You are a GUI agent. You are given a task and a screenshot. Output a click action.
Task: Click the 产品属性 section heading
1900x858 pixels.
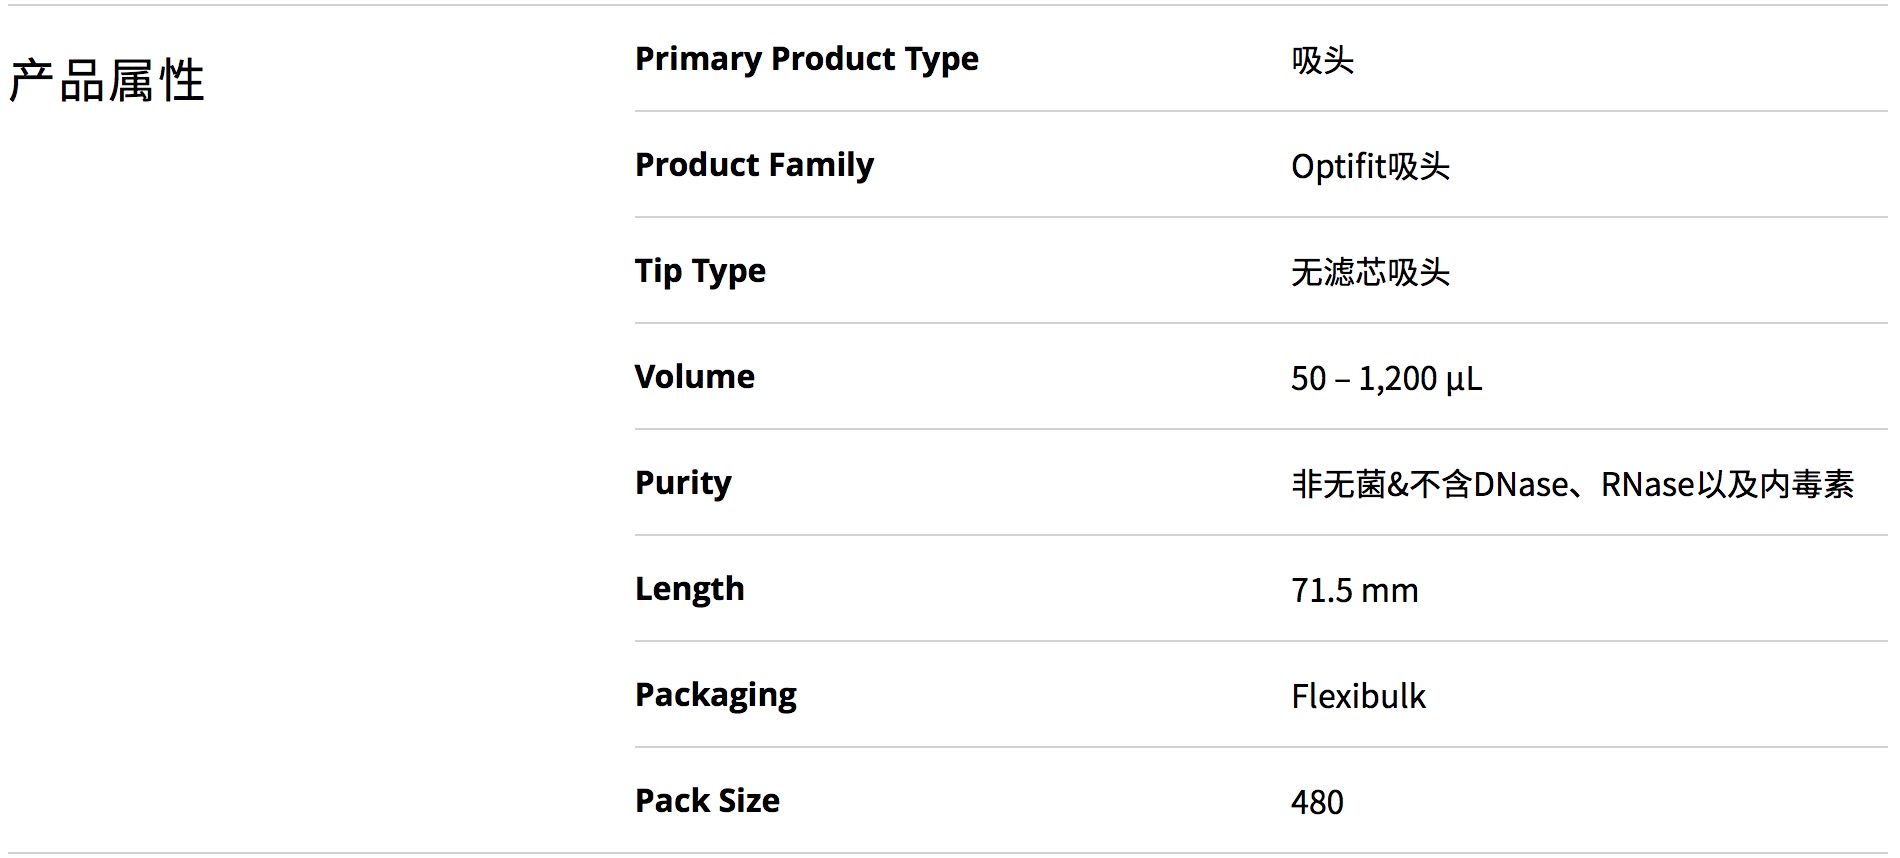click(x=107, y=81)
